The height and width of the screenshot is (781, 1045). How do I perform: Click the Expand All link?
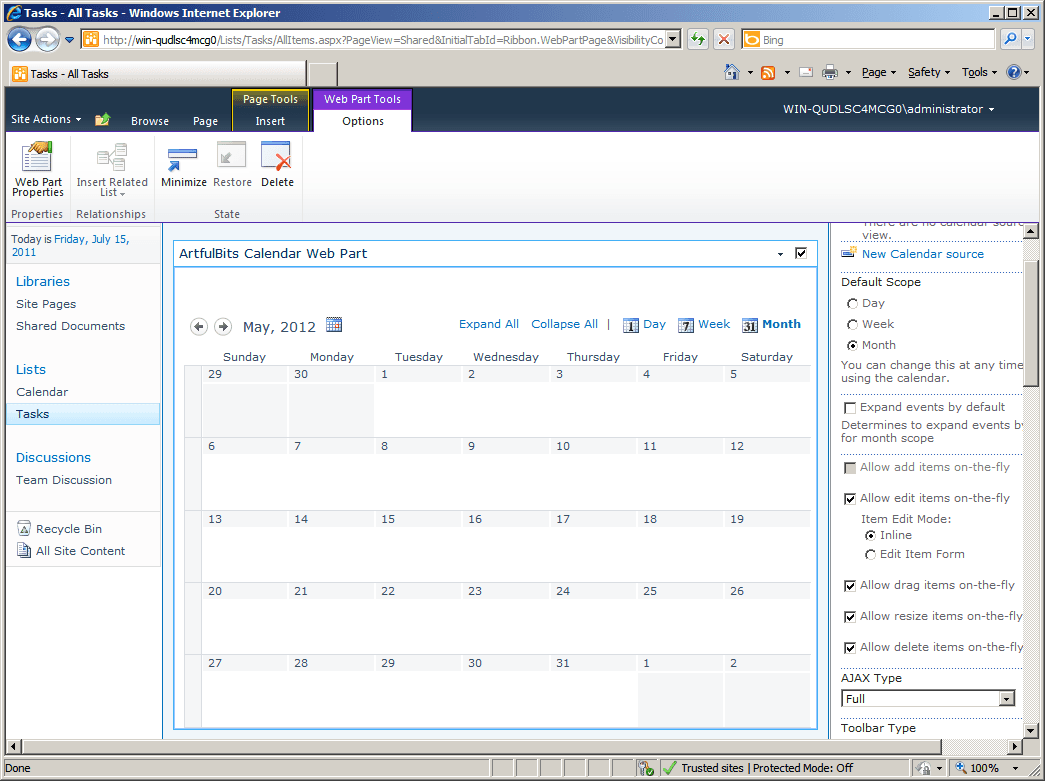pos(489,324)
